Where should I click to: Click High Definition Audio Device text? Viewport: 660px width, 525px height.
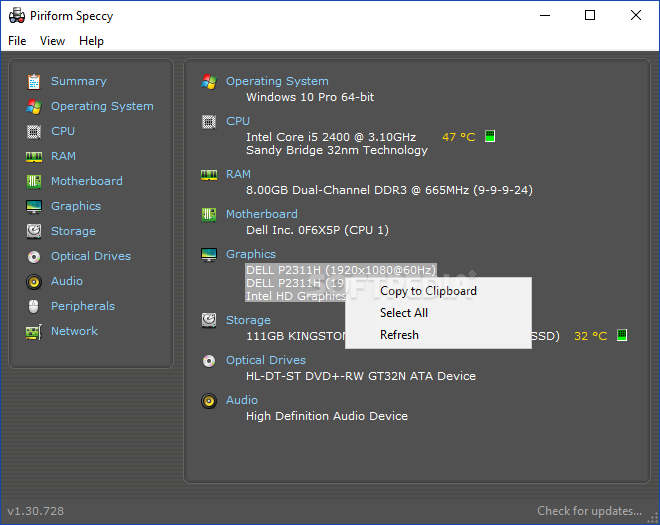tap(327, 416)
